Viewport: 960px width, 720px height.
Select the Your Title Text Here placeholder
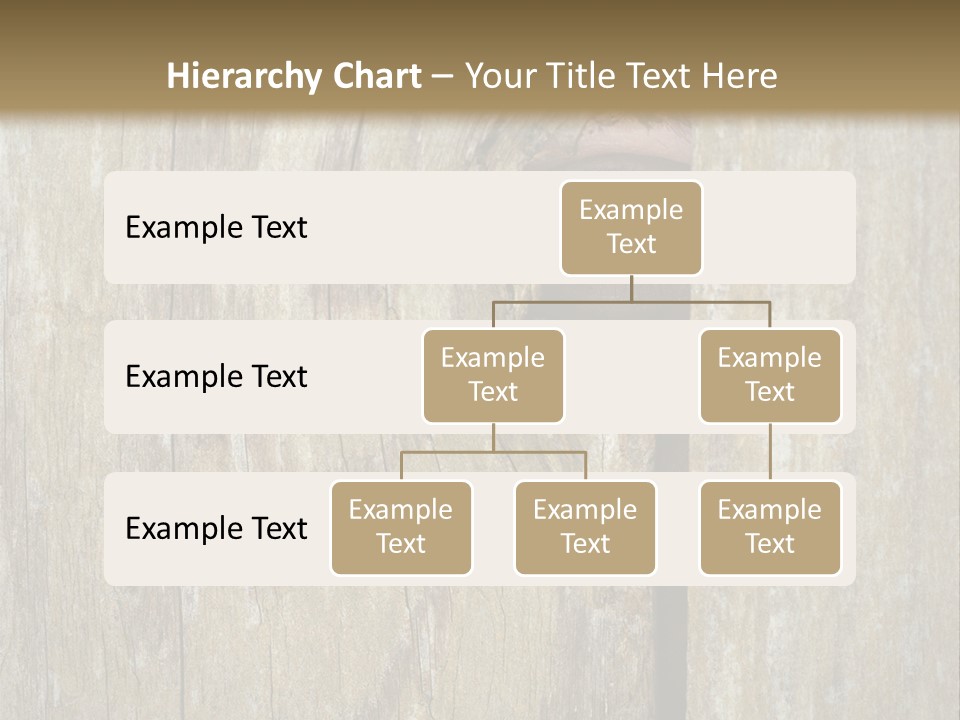621,76
